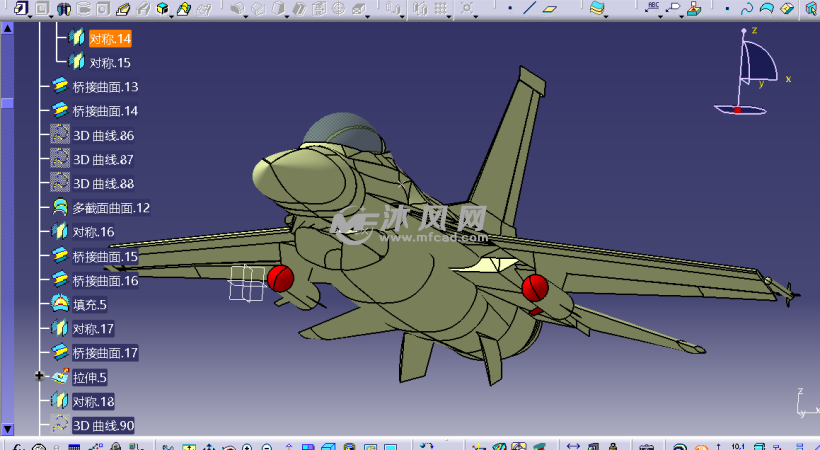820x450 pixels.
Task: Click the flag note with leader icon
Action: [673, 7]
